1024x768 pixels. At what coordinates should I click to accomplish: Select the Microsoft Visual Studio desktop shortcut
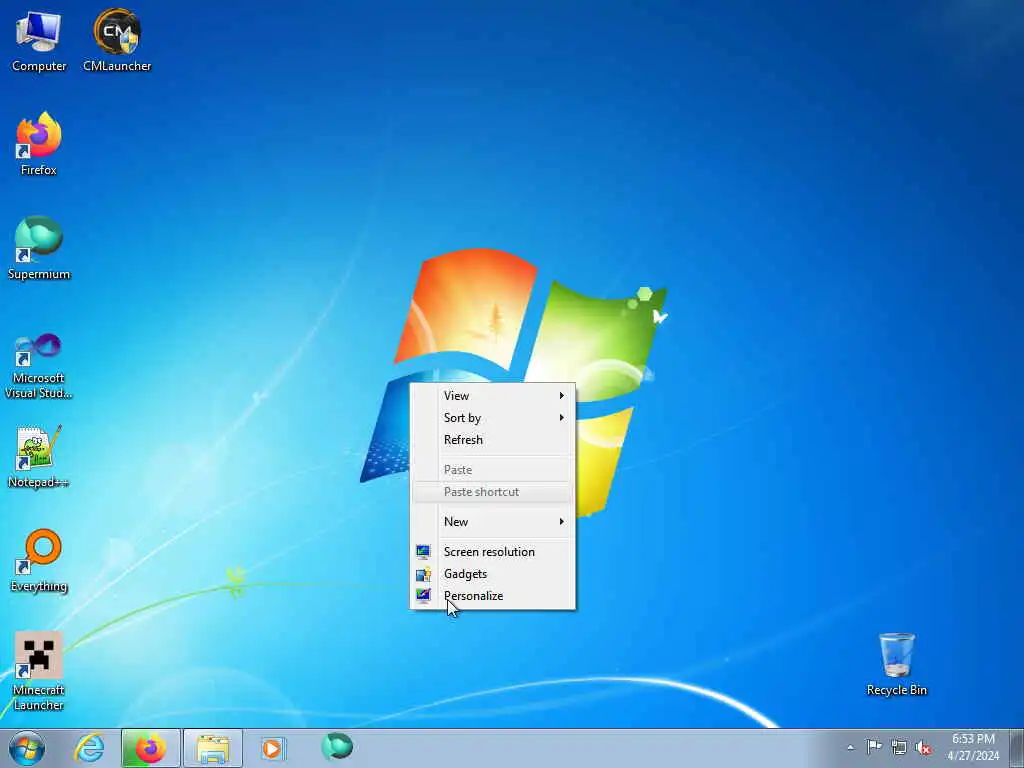pos(39,366)
